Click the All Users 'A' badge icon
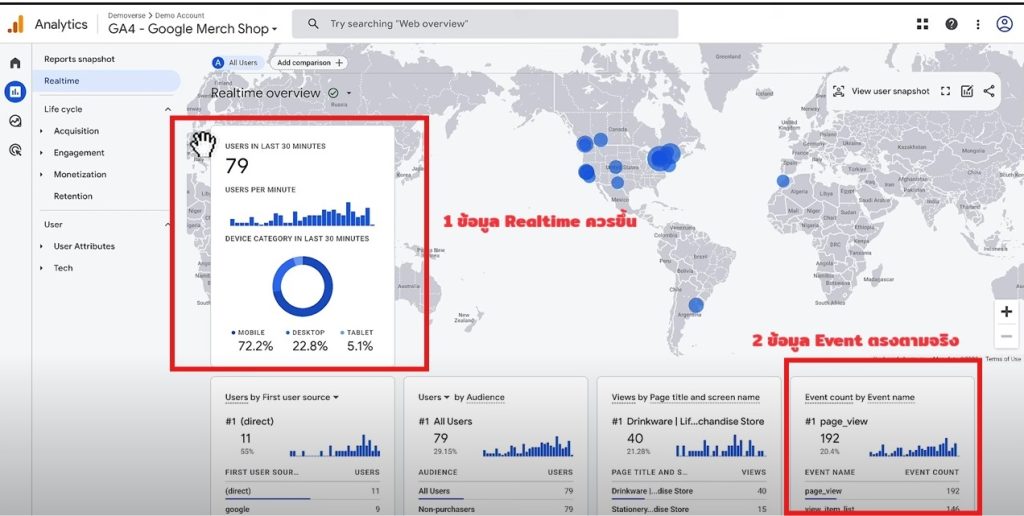The width and height of the screenshot is (1024, 516). (x=218, y=63)
